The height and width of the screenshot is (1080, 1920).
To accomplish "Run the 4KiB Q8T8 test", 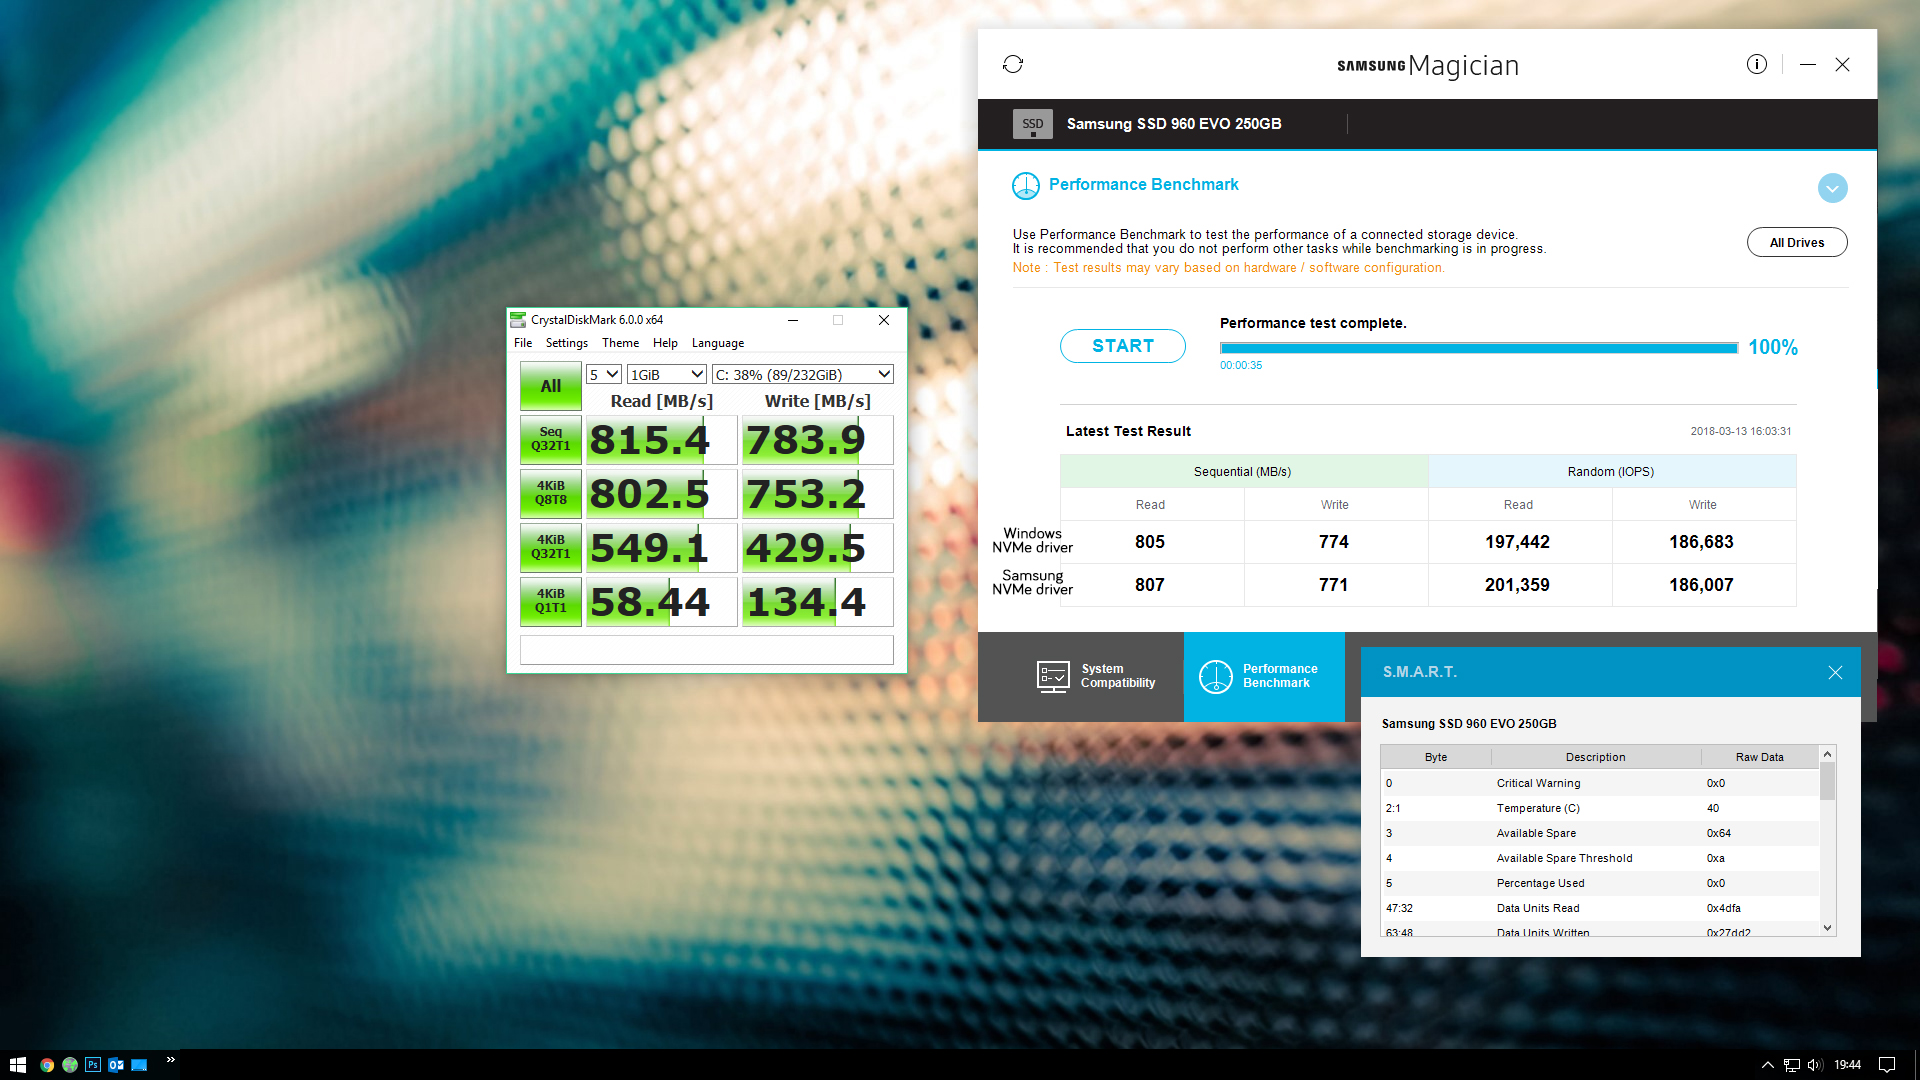I will point(550,493).
